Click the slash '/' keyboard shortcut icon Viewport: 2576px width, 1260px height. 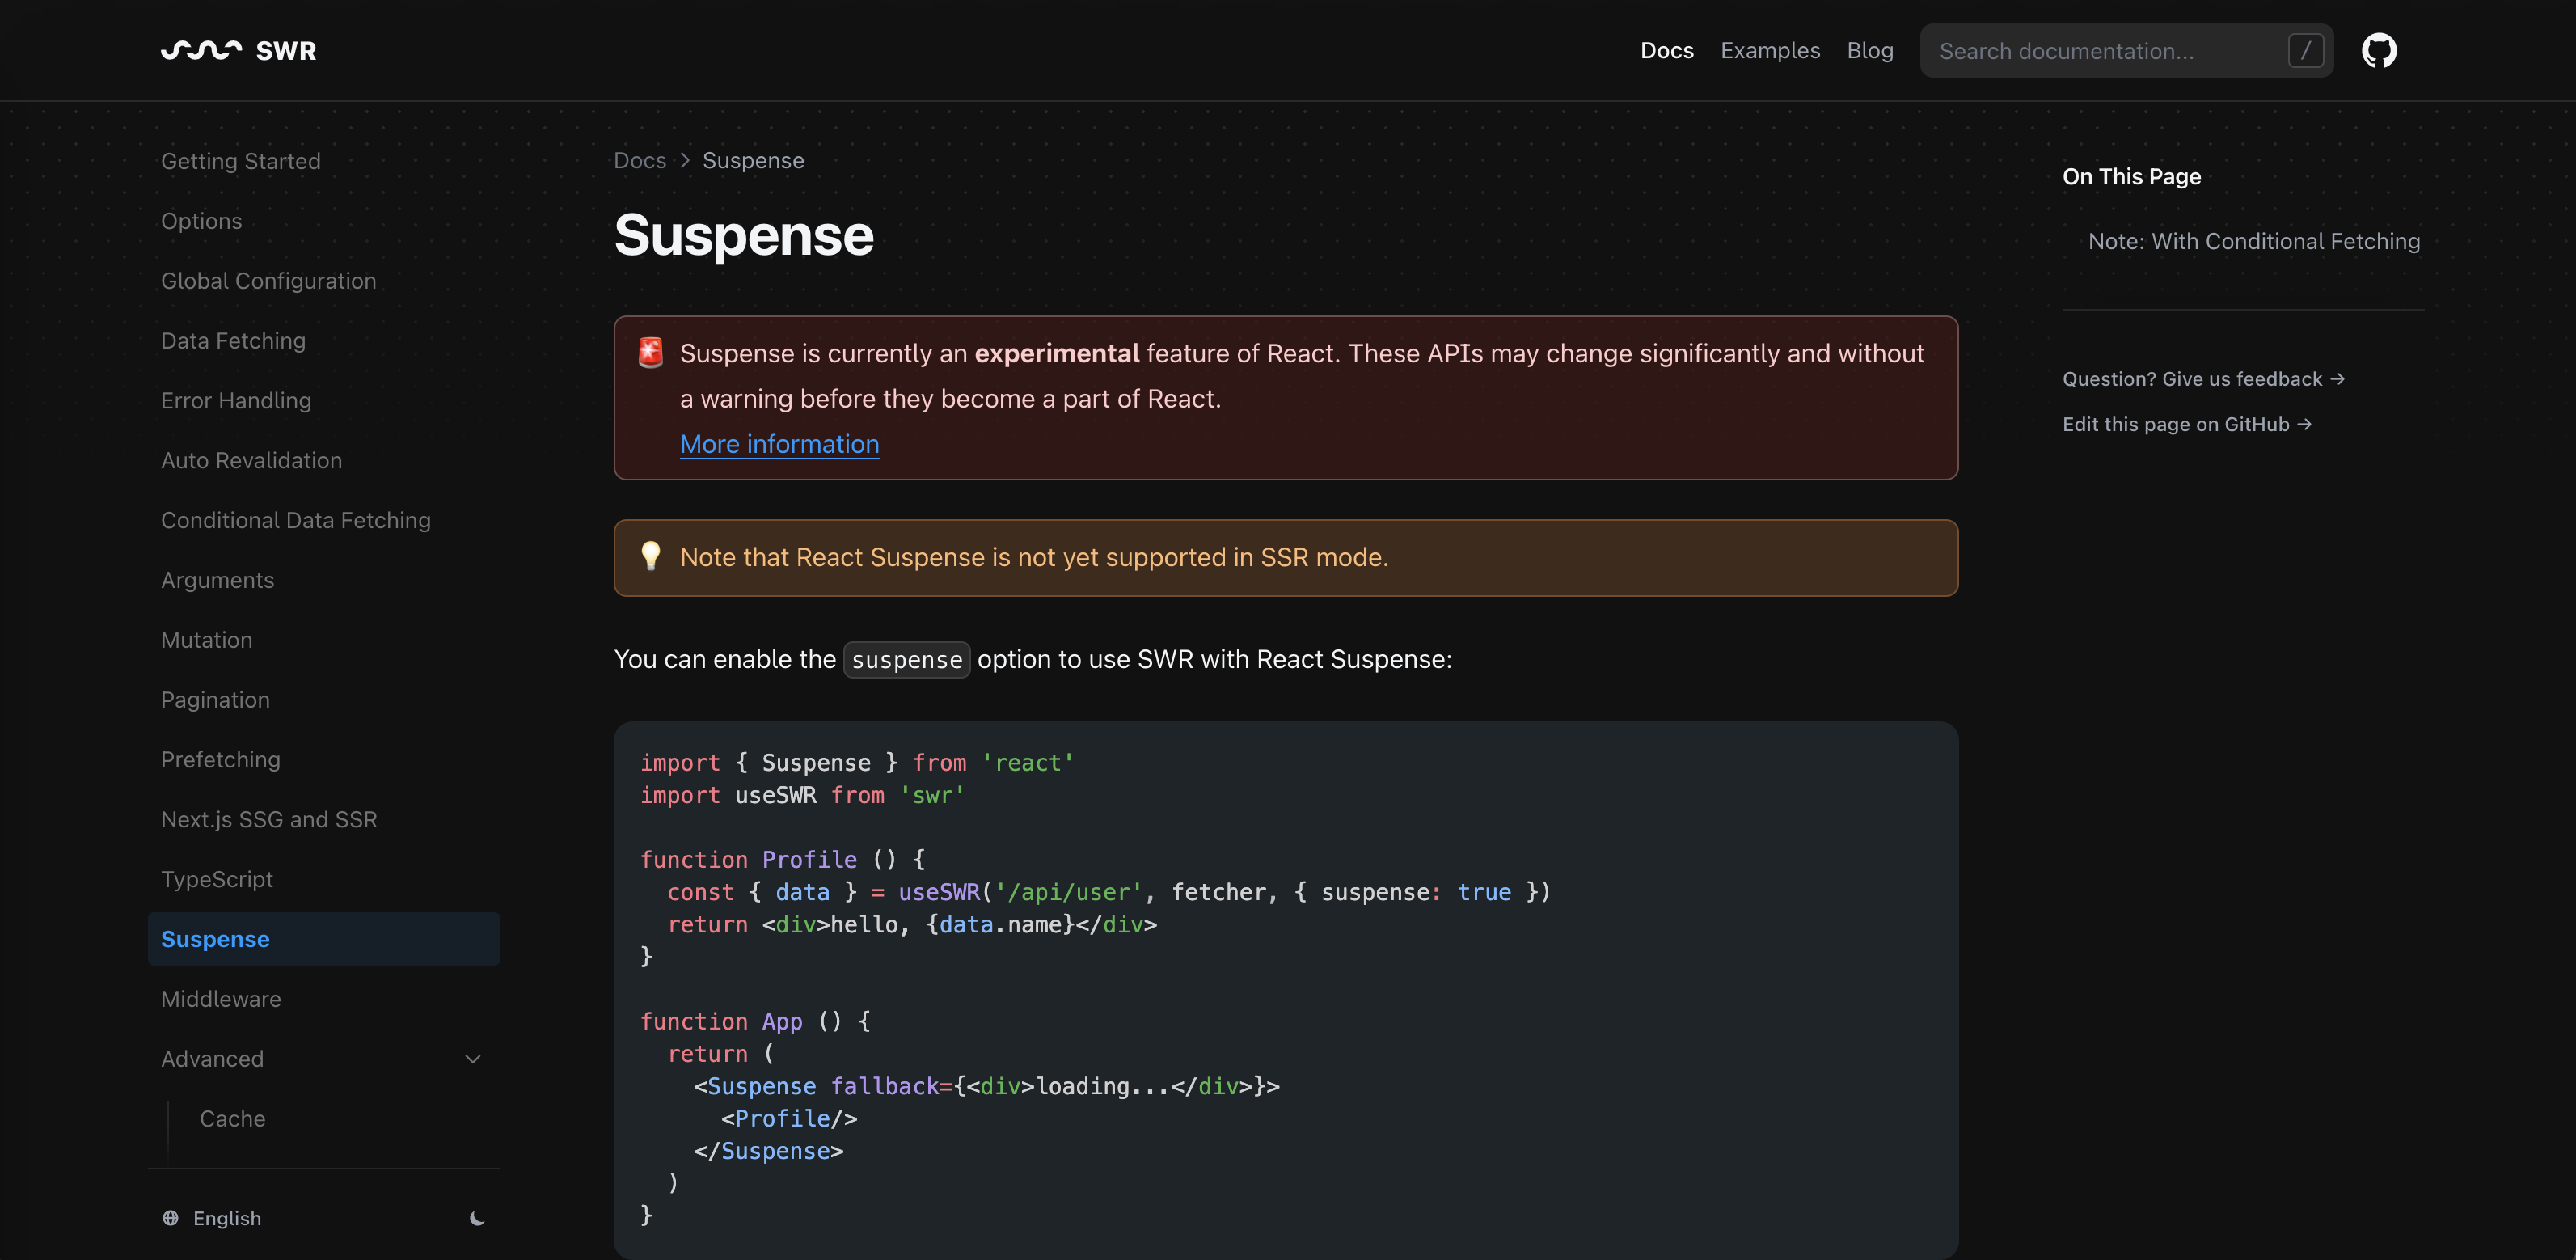pyautogui.click(x=2307, y=51)
